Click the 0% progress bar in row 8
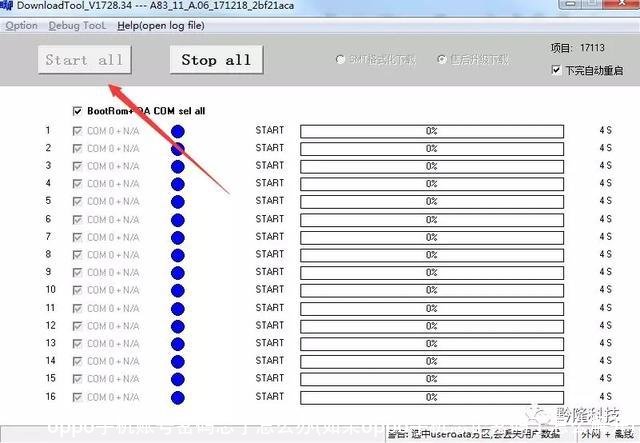This screenshot has width=640, height=443. [x=431, y=255]
